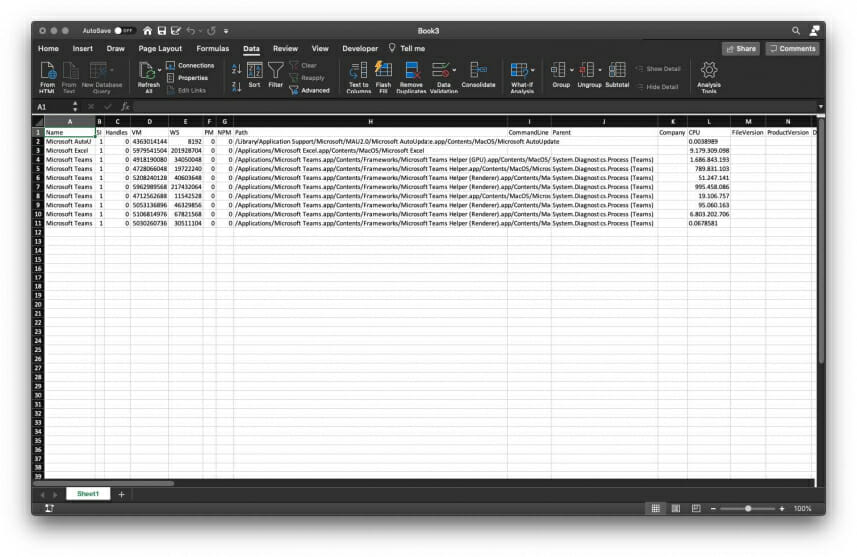The width and height of the screenshot is (857, 557).
Task: Click the zoom out minus button
Action: 713,508
